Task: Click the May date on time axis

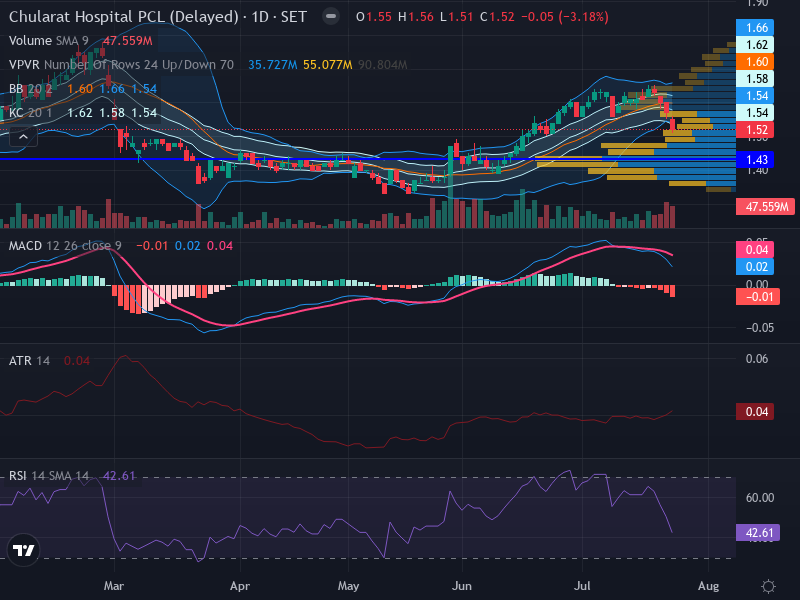Action: click(x=348, y=586)
